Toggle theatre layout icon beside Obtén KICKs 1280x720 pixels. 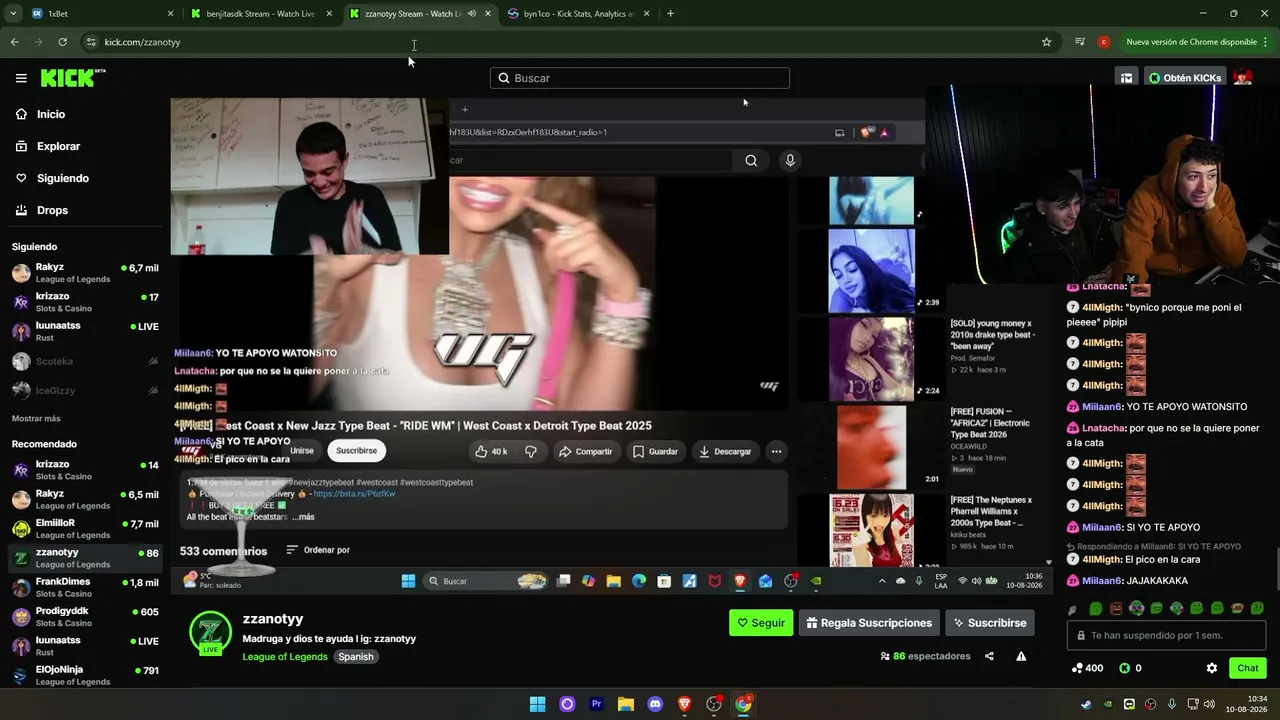click(1126, 78)
